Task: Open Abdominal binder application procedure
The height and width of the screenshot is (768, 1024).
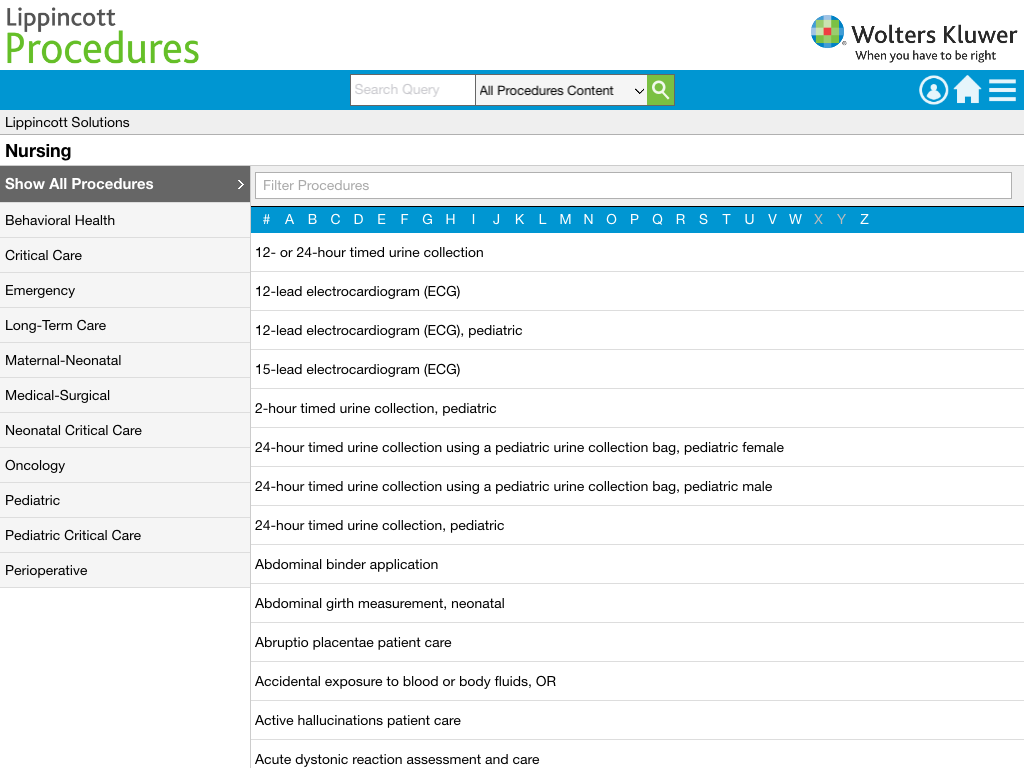Action: (x=637, y=564)
